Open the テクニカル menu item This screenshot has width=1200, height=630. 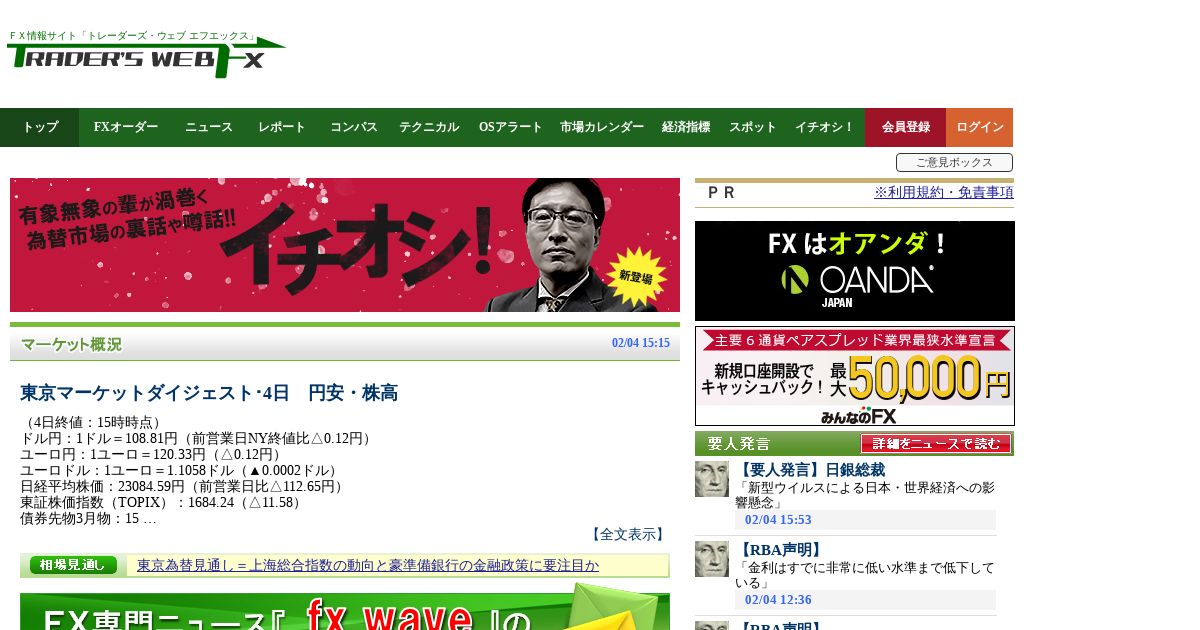429,127
